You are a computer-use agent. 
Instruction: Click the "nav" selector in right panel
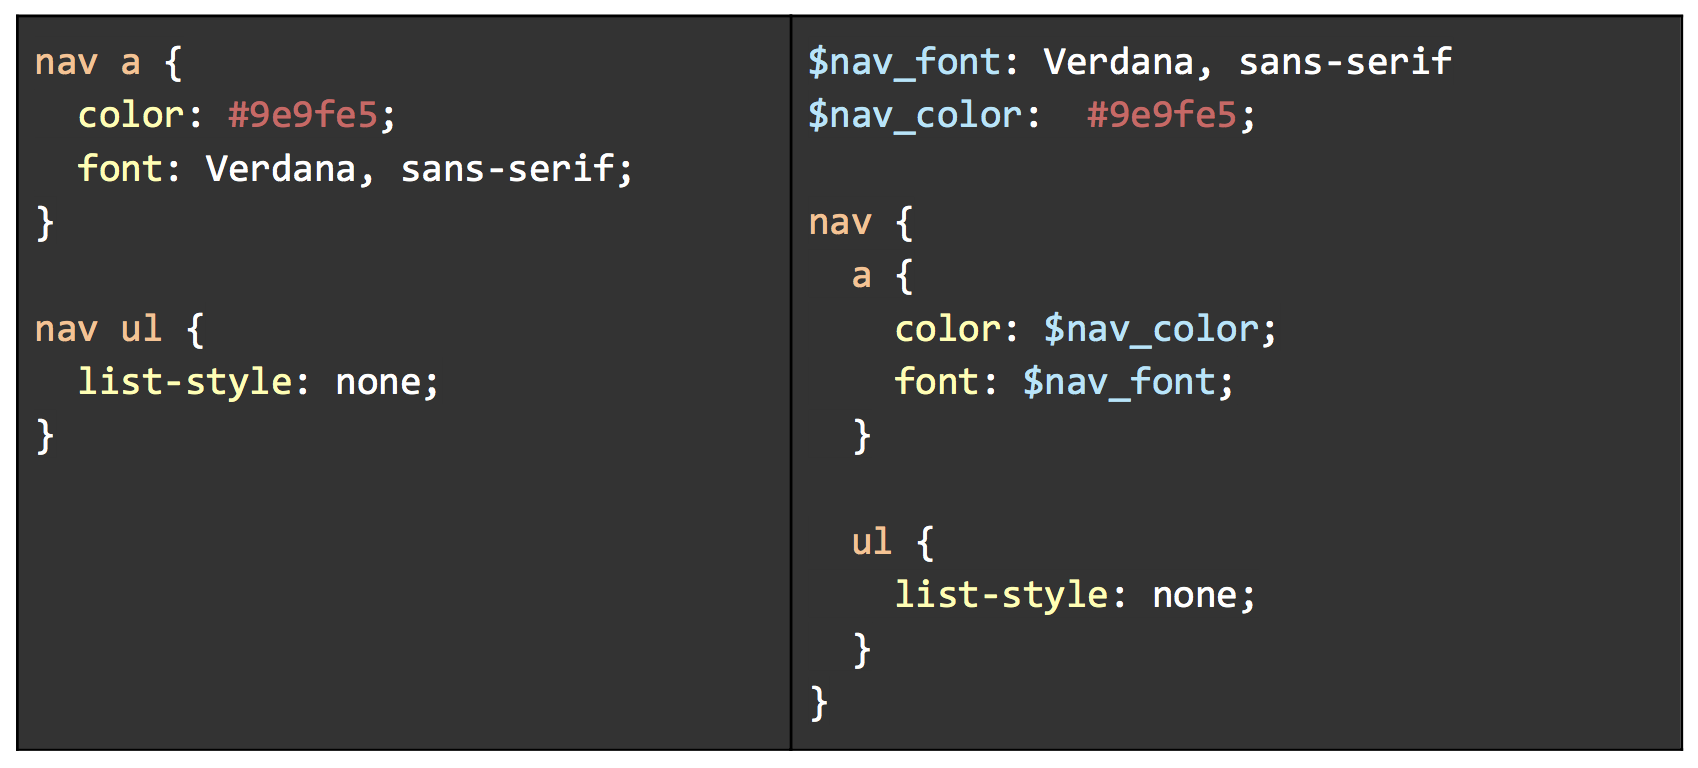(x=840, y=222)
